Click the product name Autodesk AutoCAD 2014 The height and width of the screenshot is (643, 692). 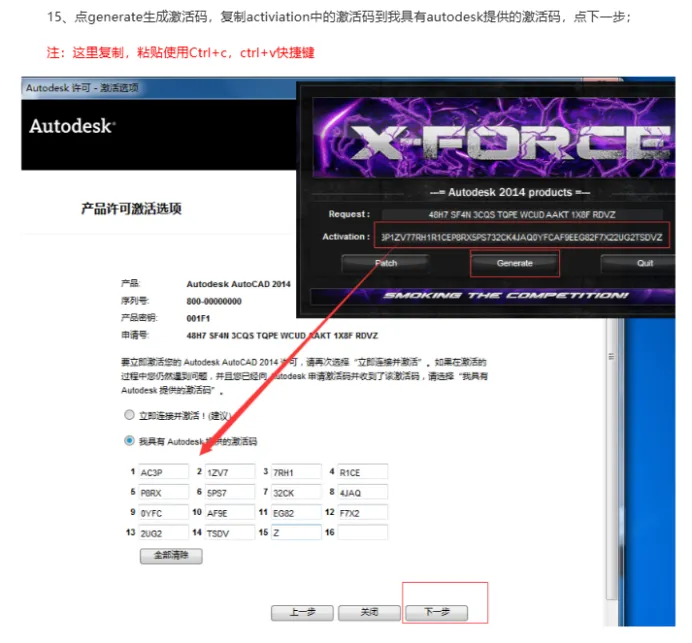pos(238,284)
